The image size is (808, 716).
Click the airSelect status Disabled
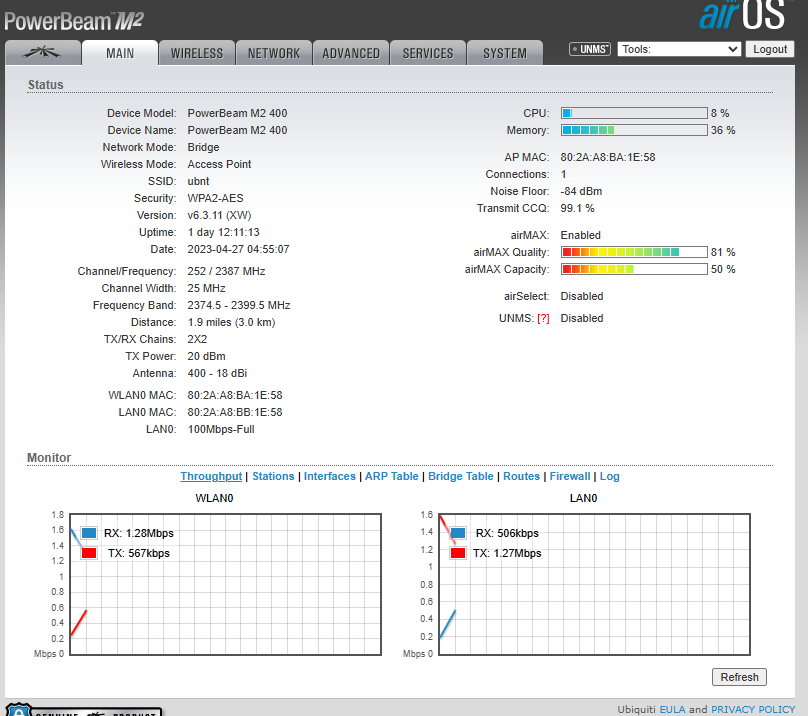(582, 296)
